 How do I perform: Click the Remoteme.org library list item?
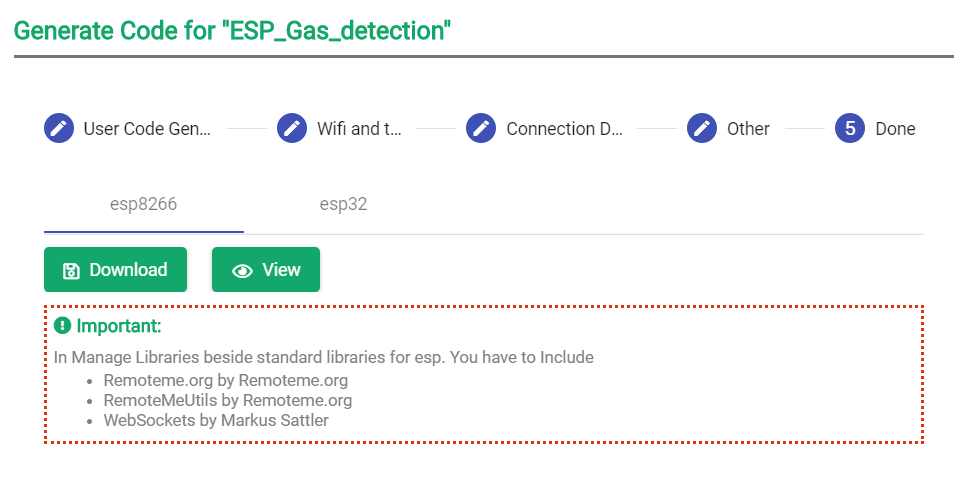click(225, 380)
